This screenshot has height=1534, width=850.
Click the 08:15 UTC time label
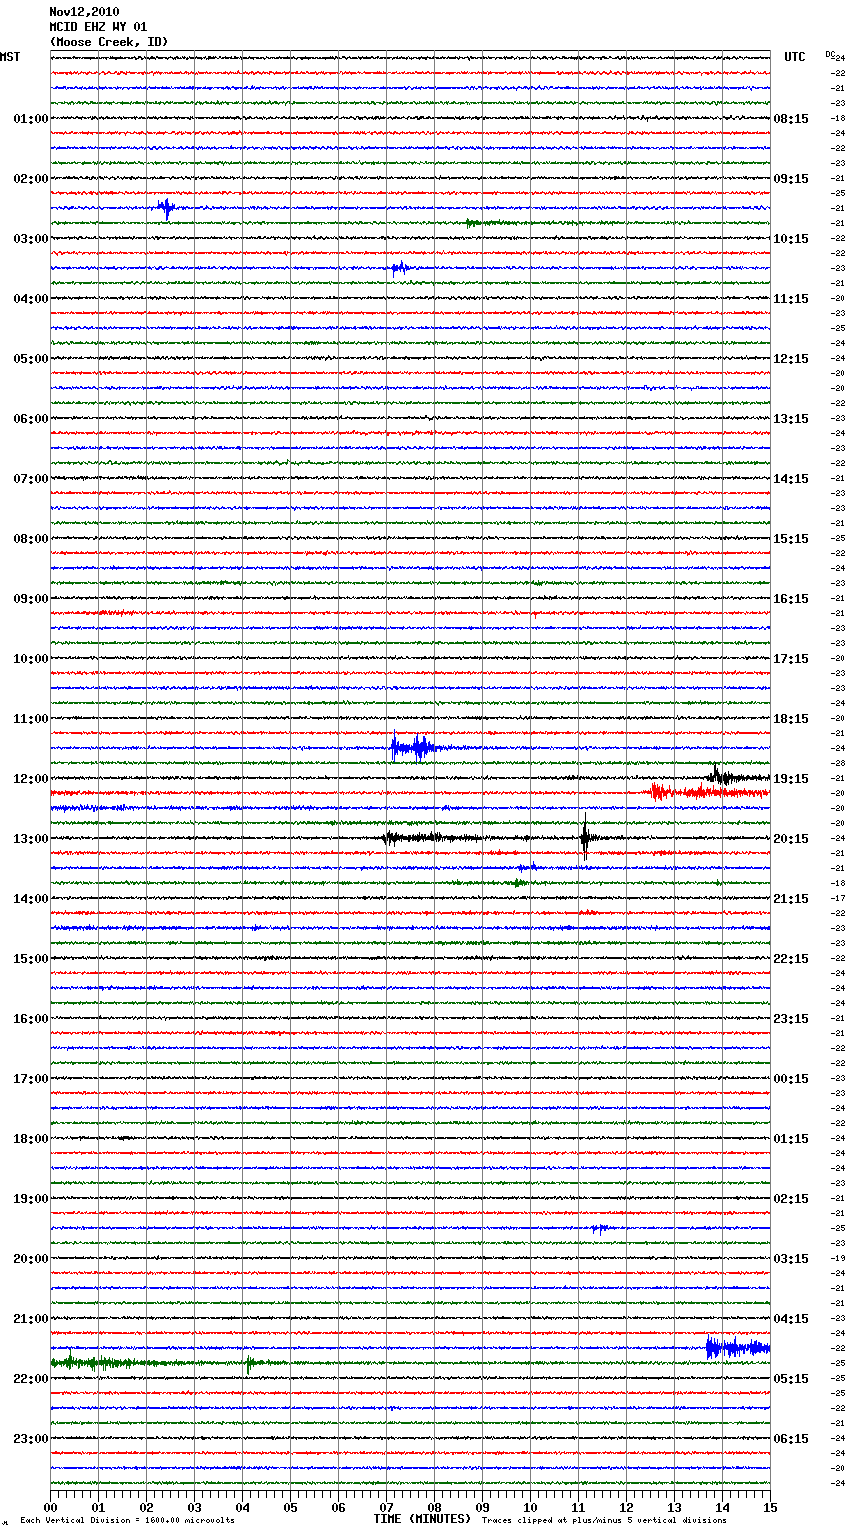pos(791,119)
